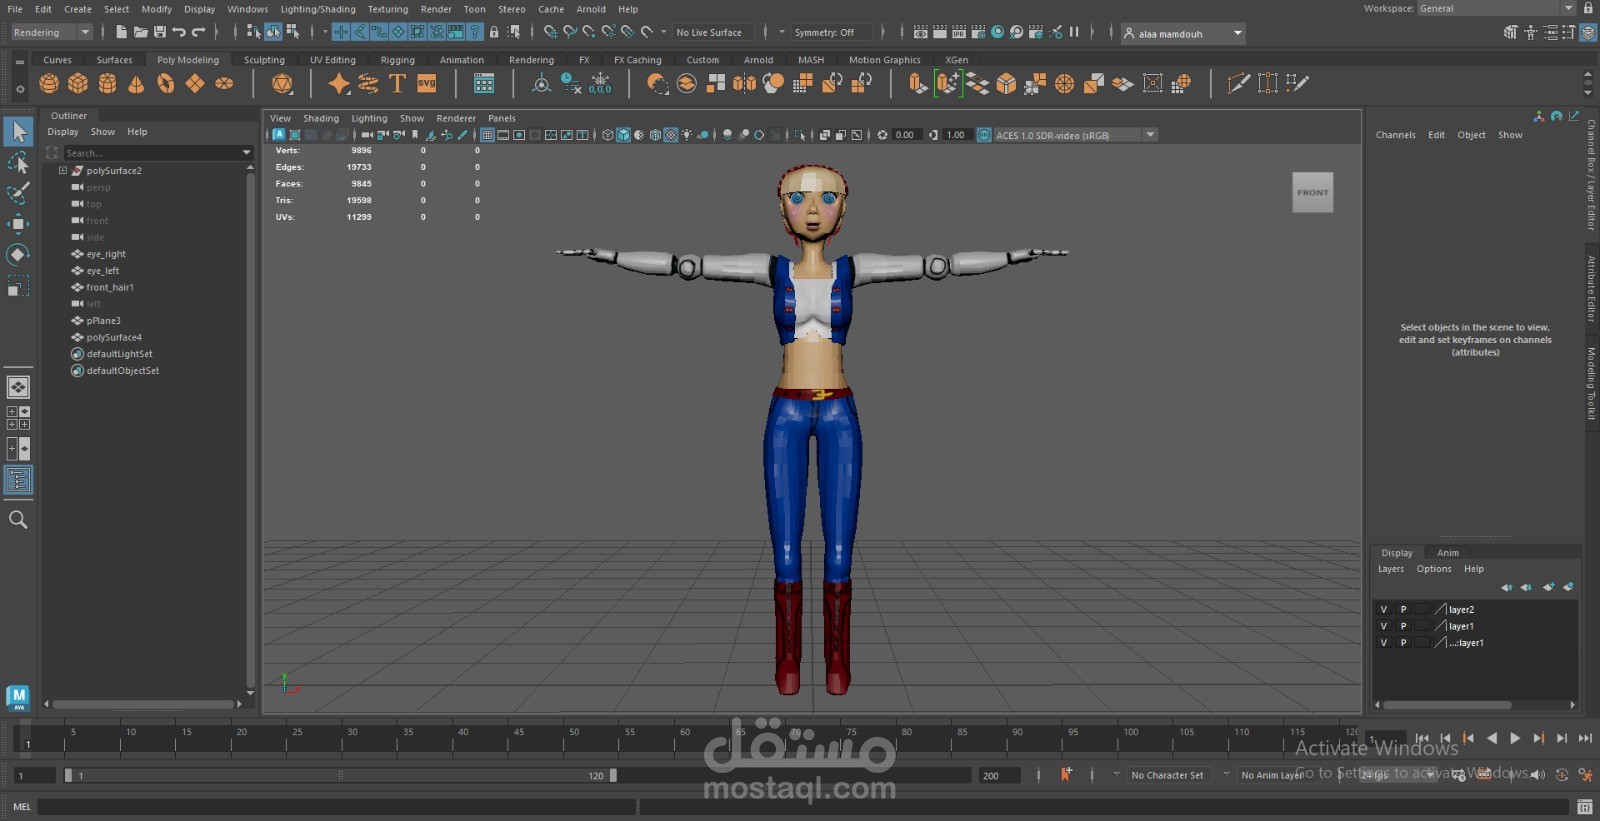Open the Modify menu
1600x821 pixels.
156,9
